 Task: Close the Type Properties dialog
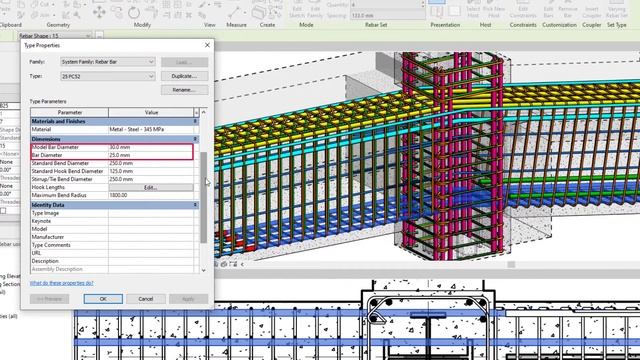click(x=207, y=45)
